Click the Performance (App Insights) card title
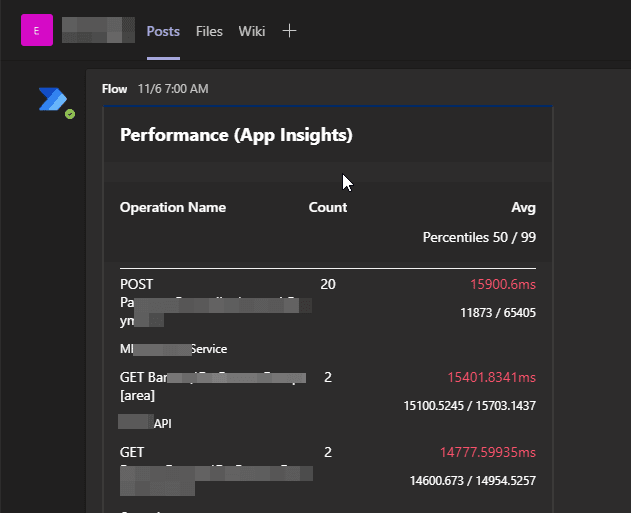 (236, 135)
